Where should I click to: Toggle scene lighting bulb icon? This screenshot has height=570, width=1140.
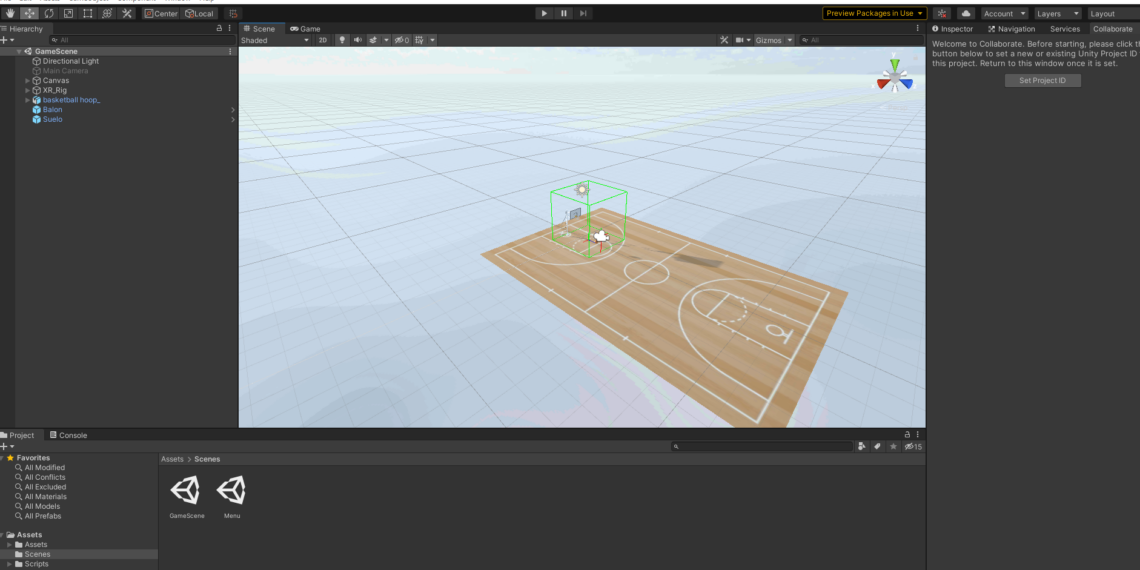click(x=342, y=40)
